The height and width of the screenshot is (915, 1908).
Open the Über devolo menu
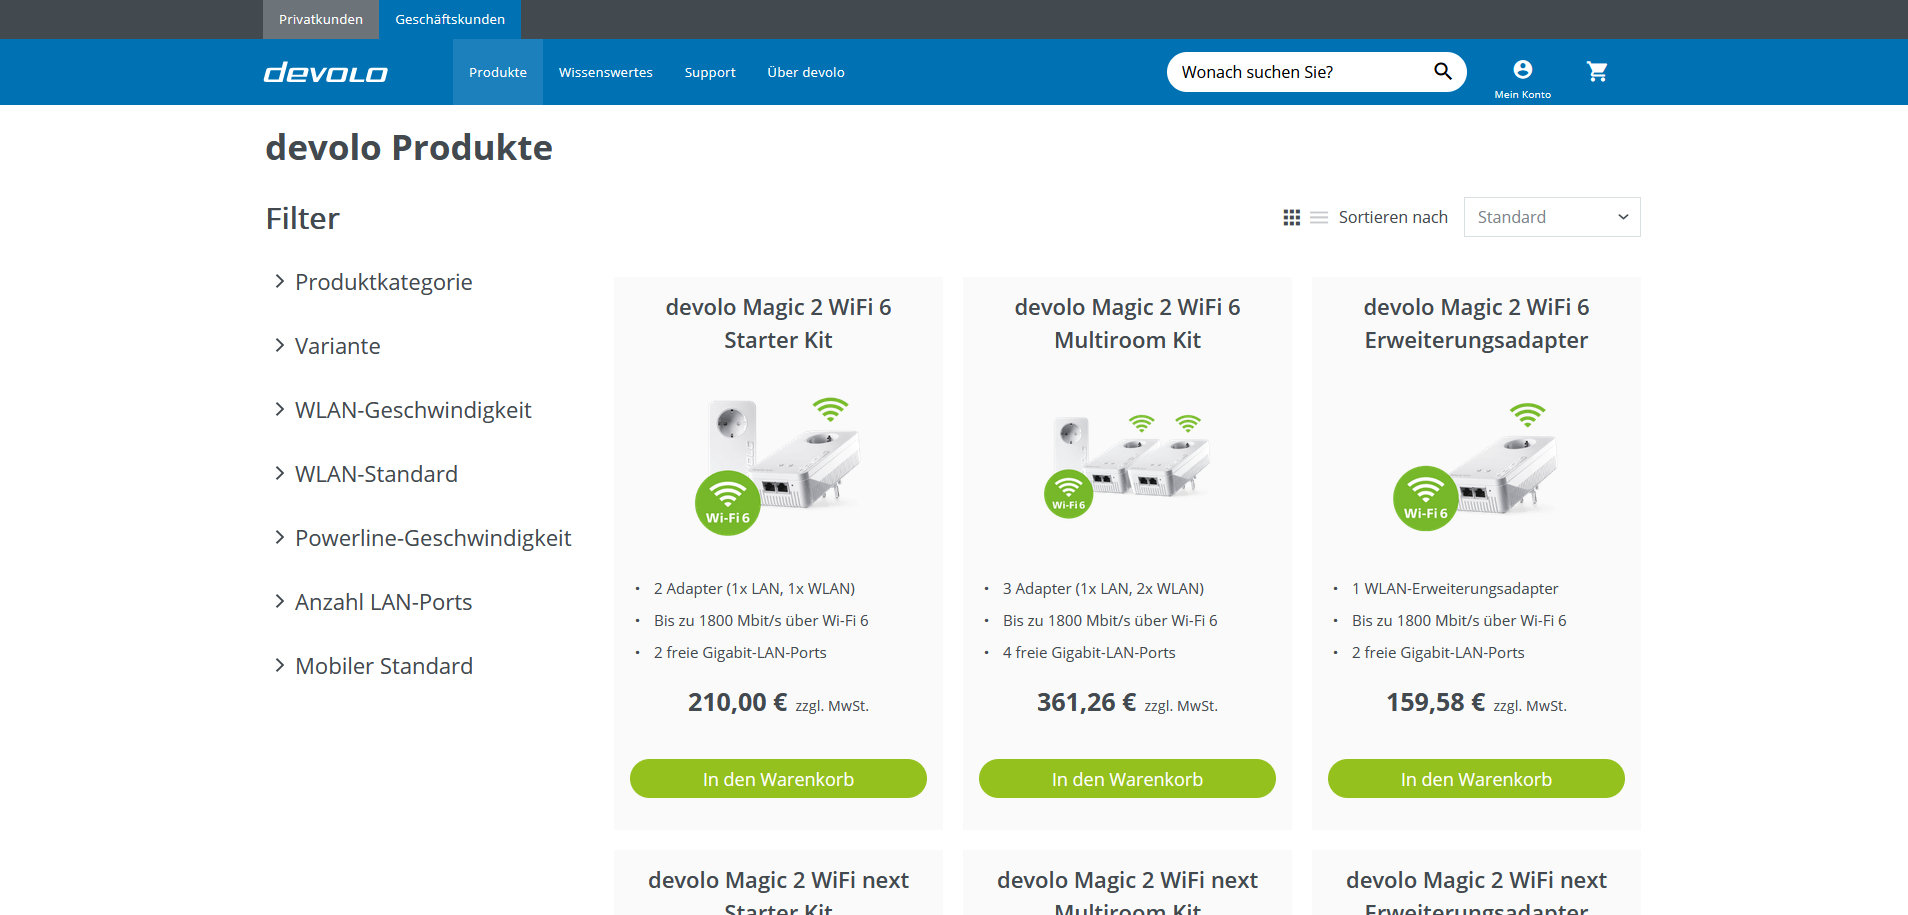[x=806, y=72]
